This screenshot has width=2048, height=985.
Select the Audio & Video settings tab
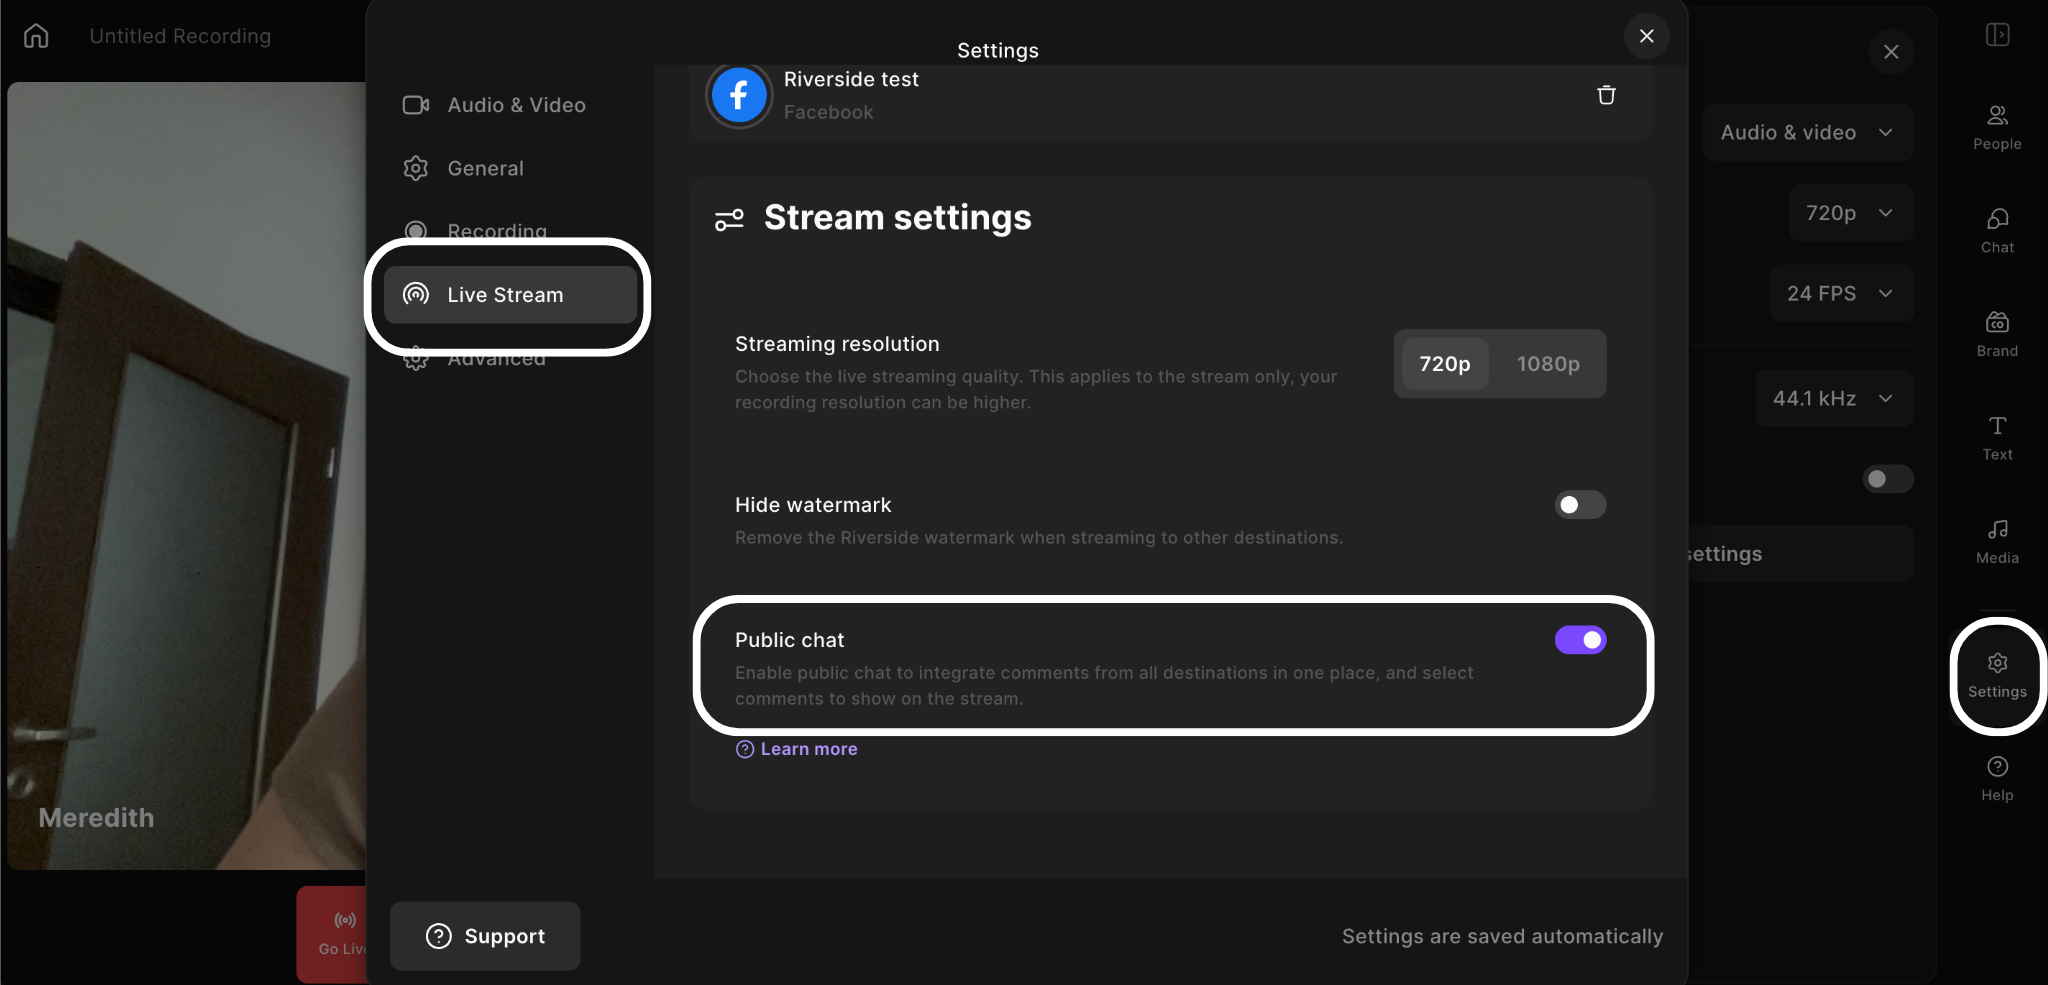(510, 105)
